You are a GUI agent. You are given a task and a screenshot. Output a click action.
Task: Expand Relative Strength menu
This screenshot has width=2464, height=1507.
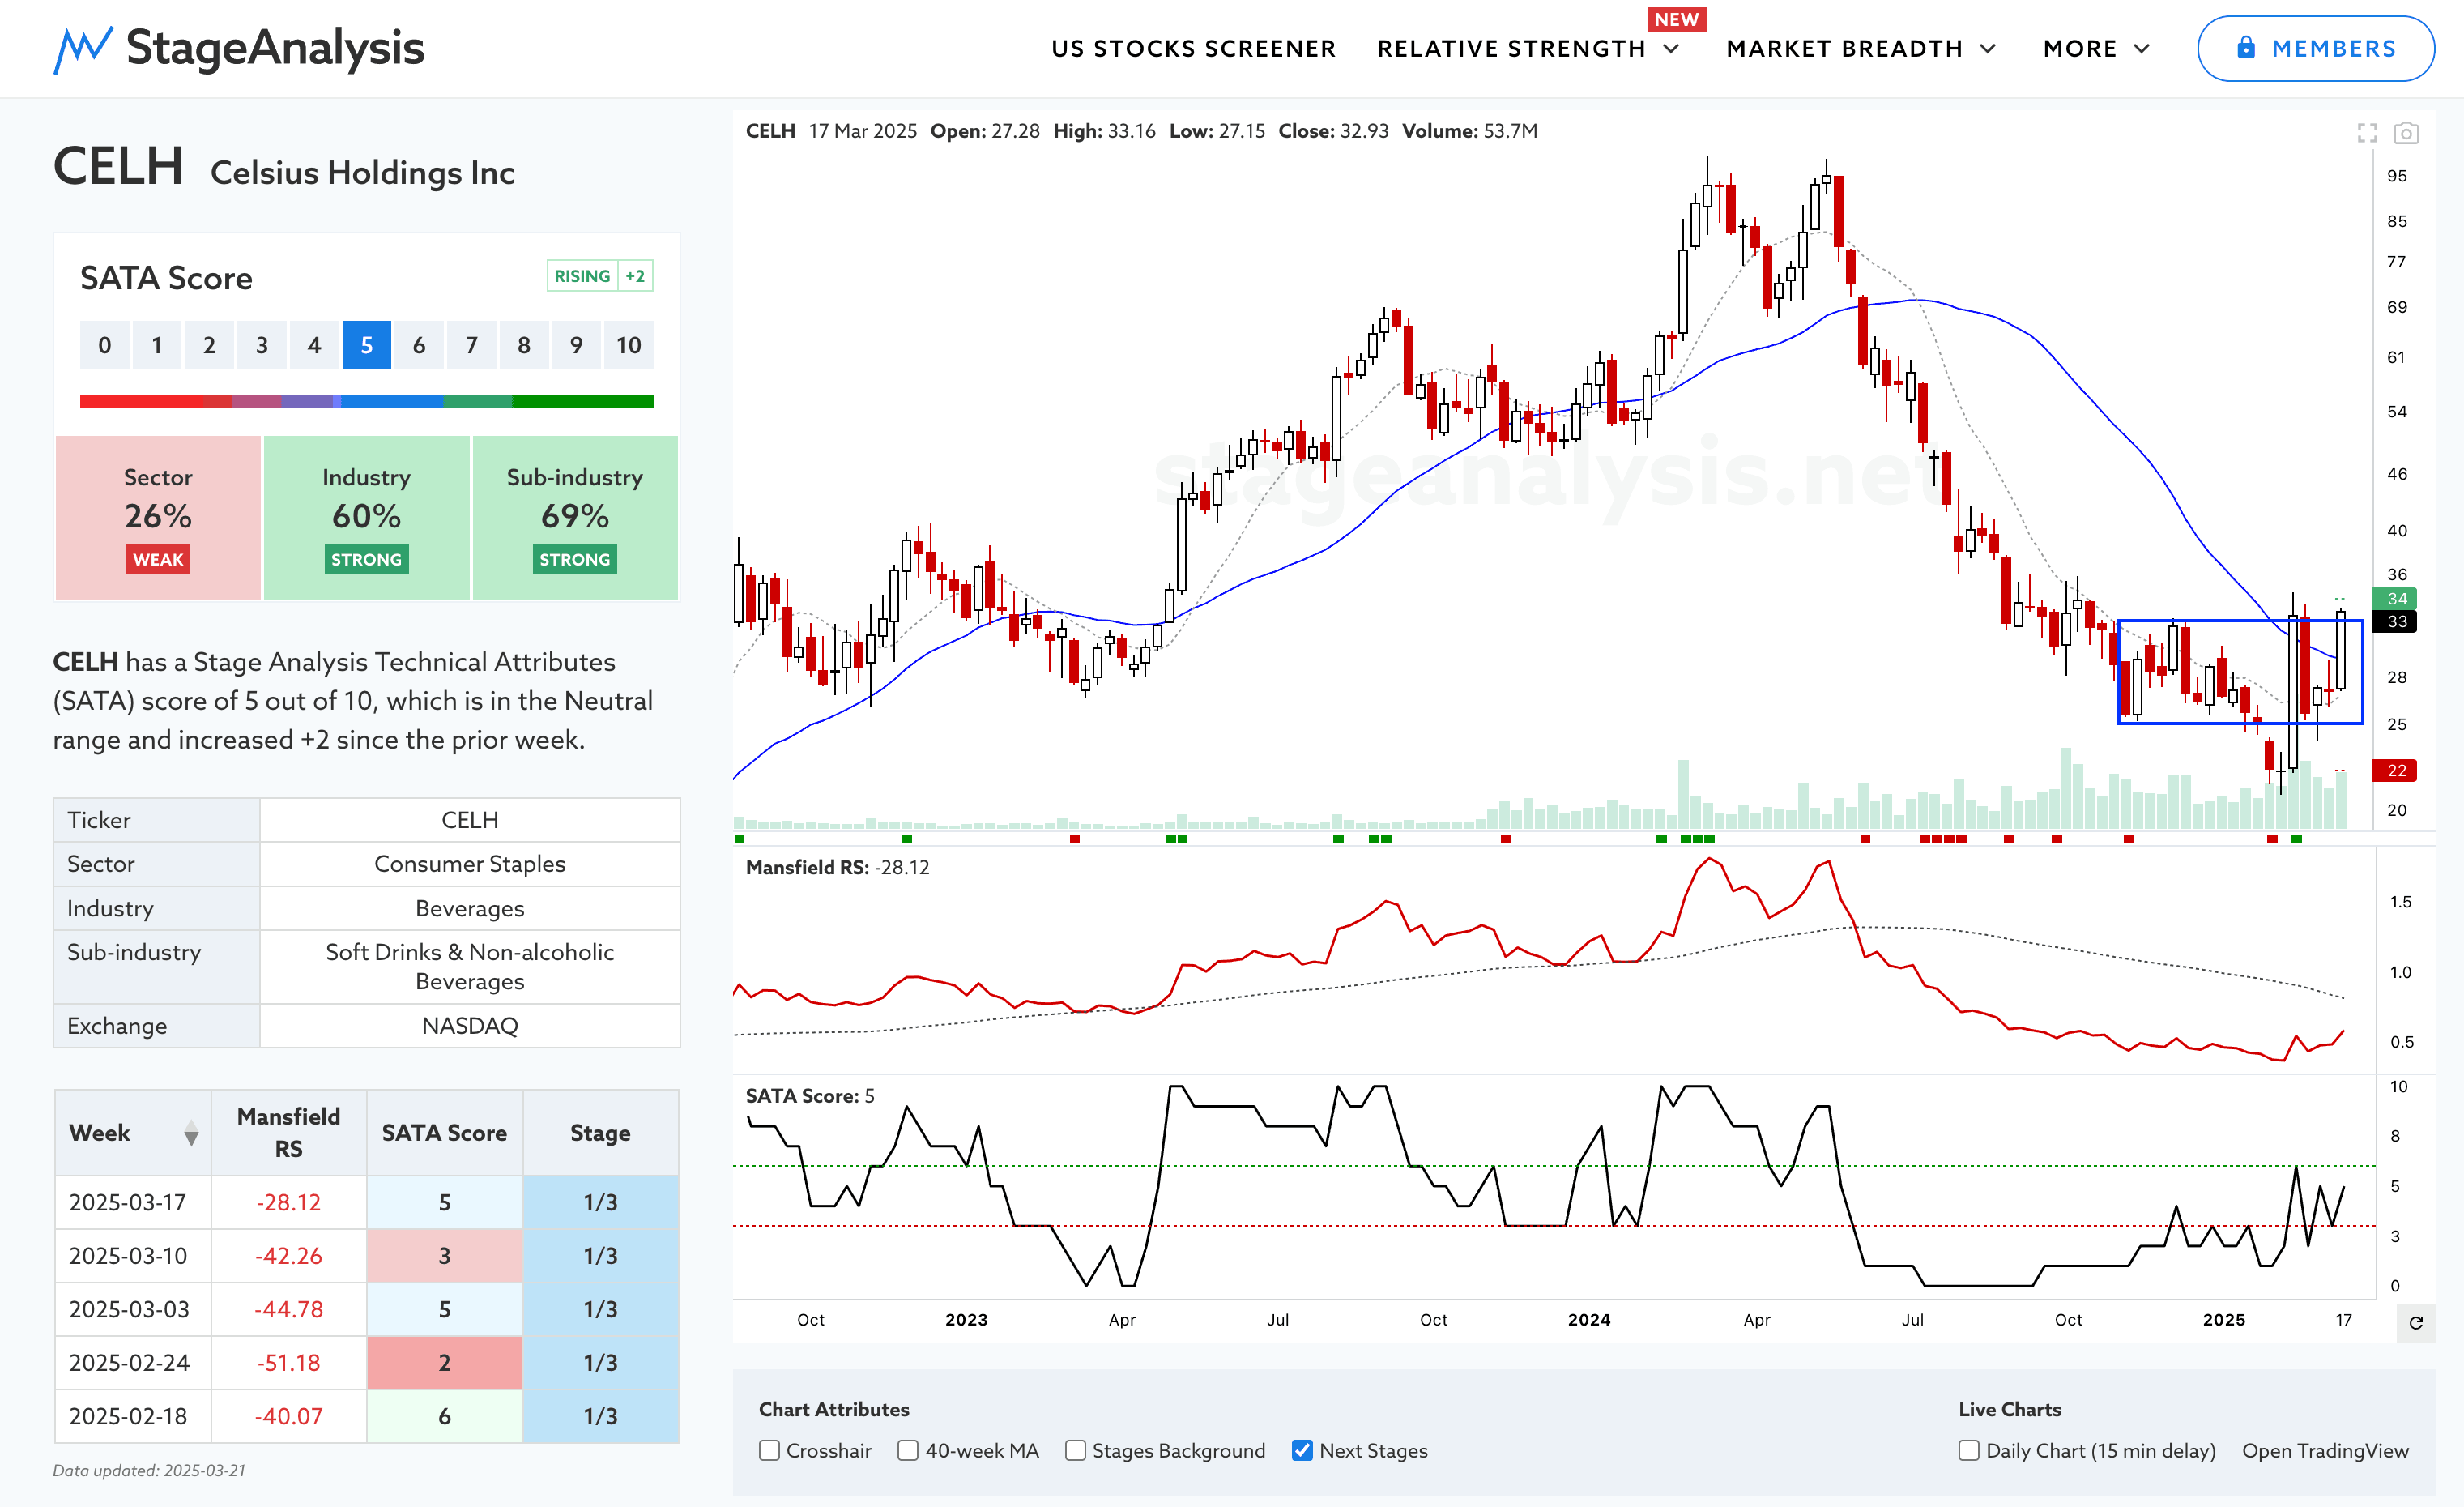(1527, 48)
